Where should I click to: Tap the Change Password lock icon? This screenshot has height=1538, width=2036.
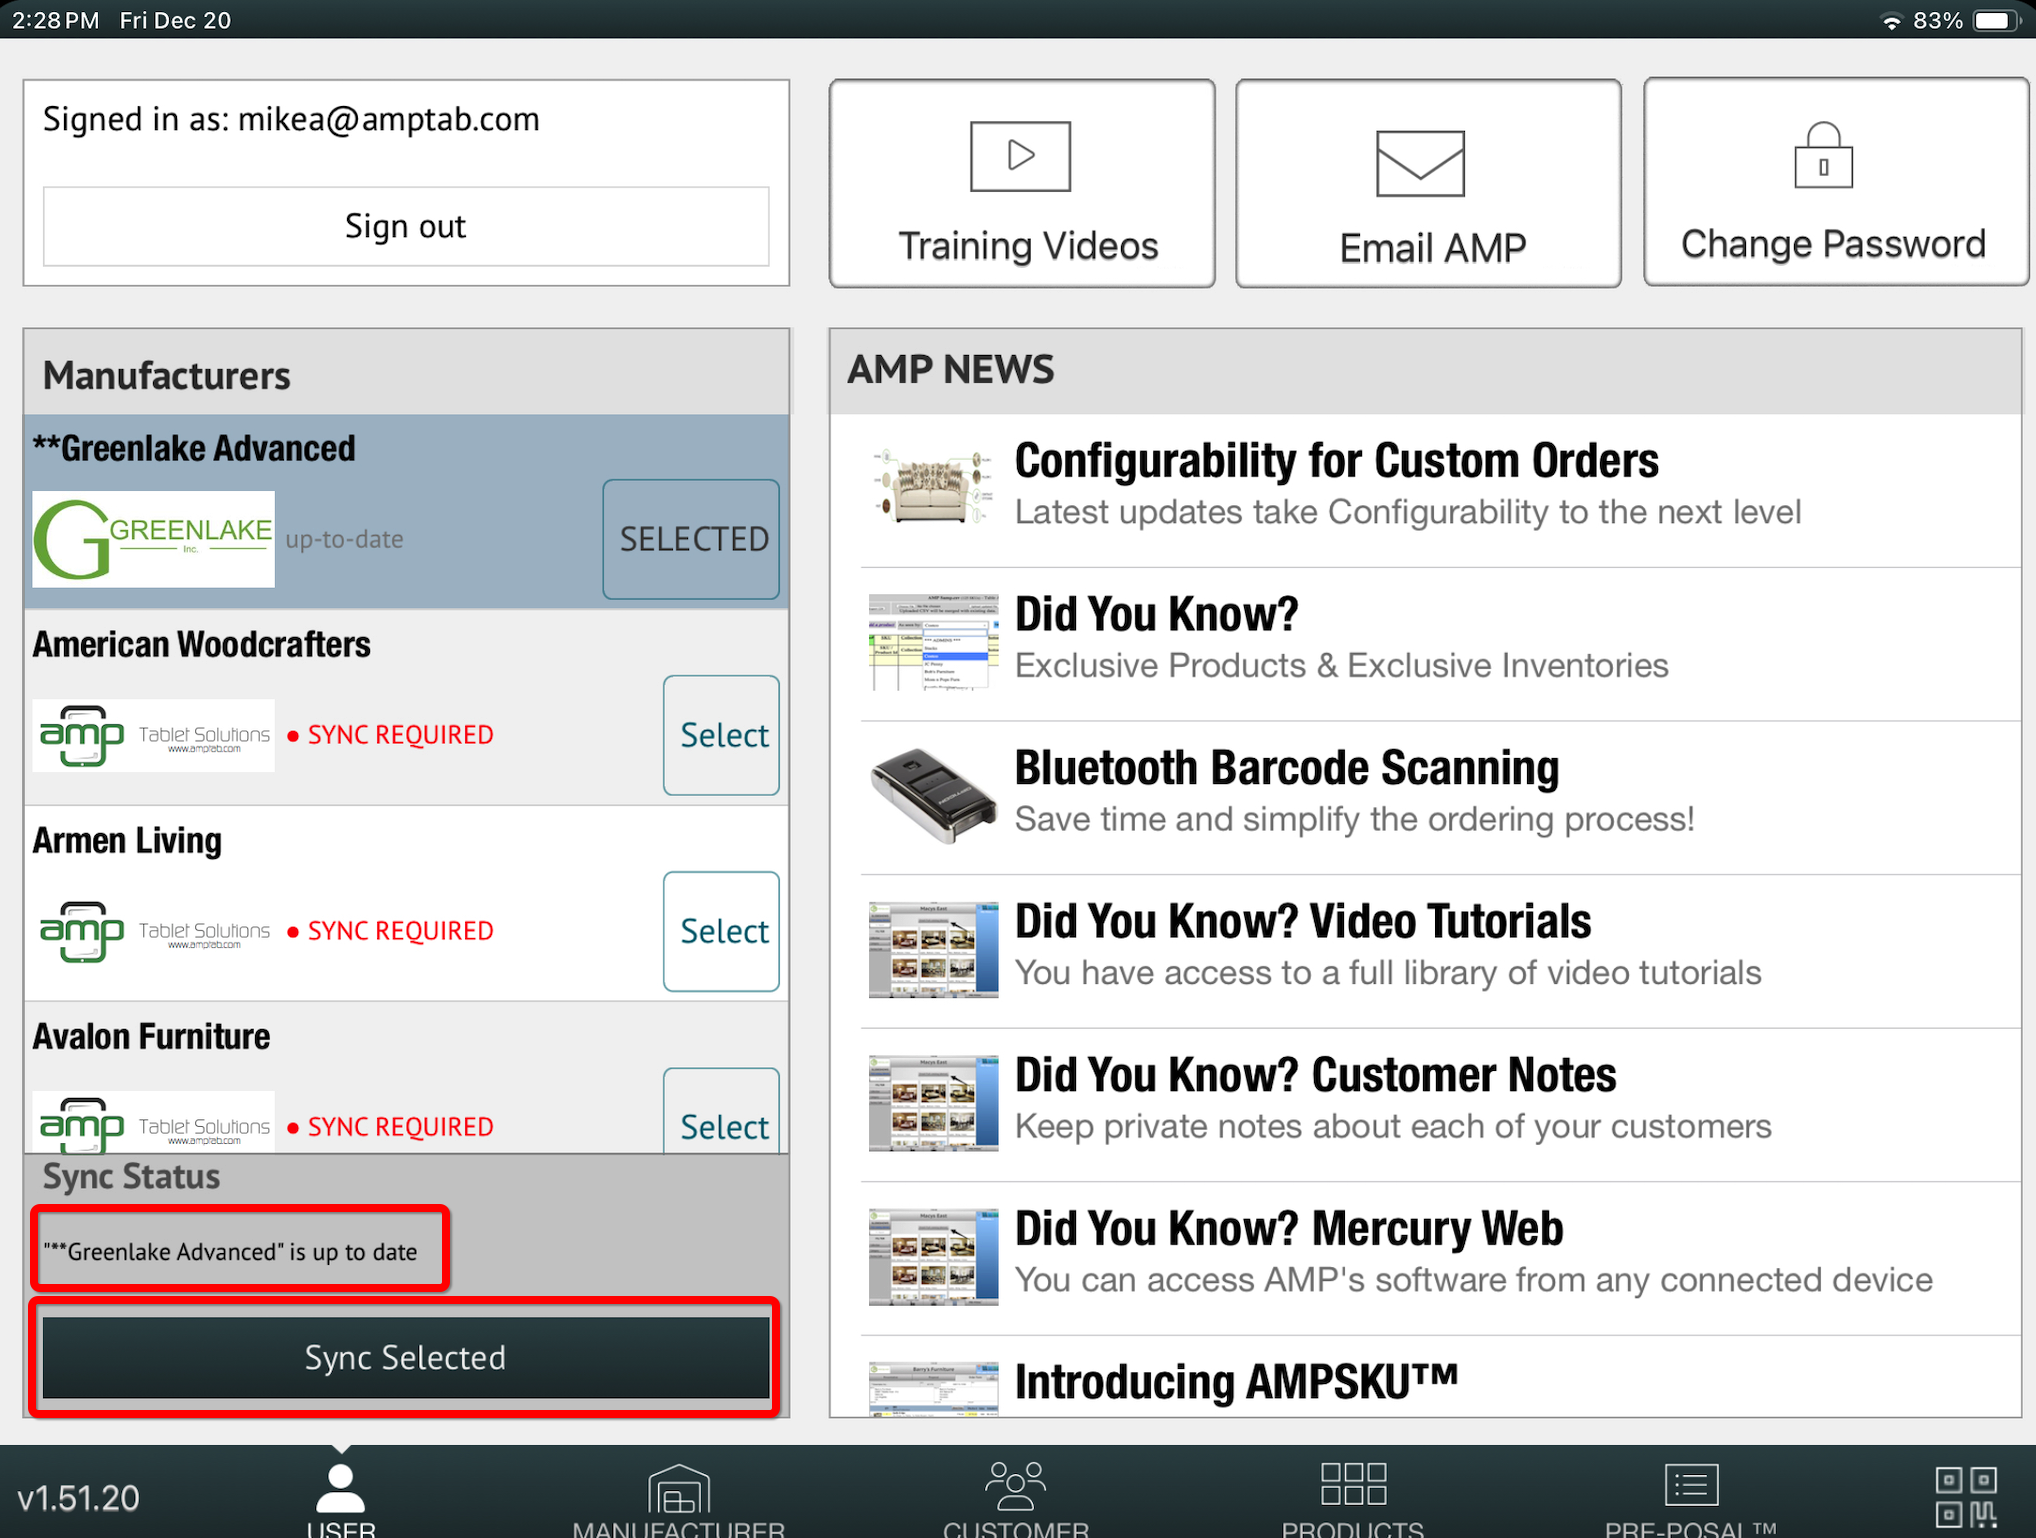click(1822, 156)
